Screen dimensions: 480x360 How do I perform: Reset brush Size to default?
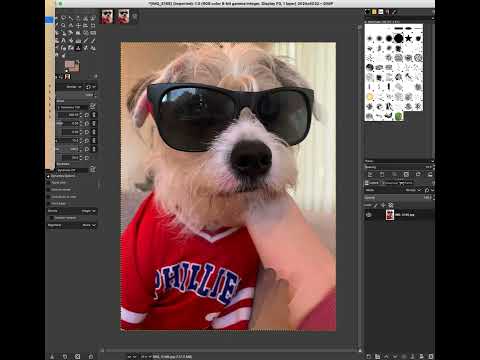[86, 115]
